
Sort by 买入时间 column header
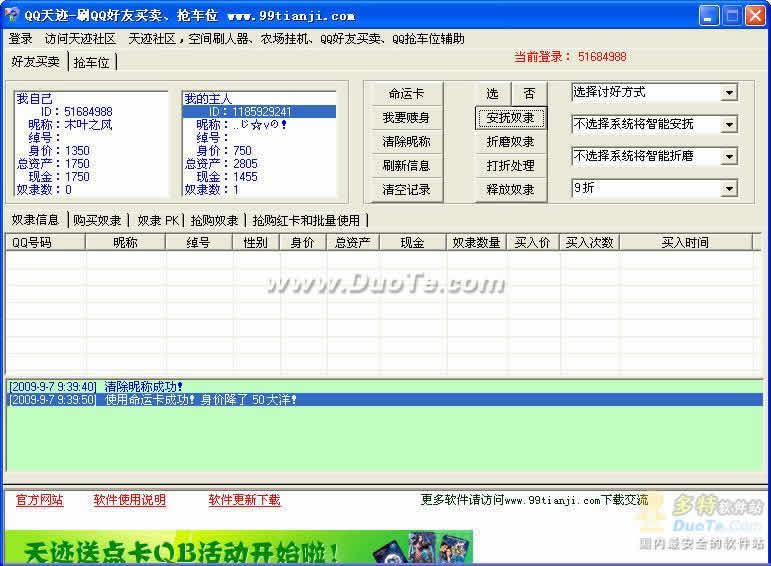click(685, 242)
